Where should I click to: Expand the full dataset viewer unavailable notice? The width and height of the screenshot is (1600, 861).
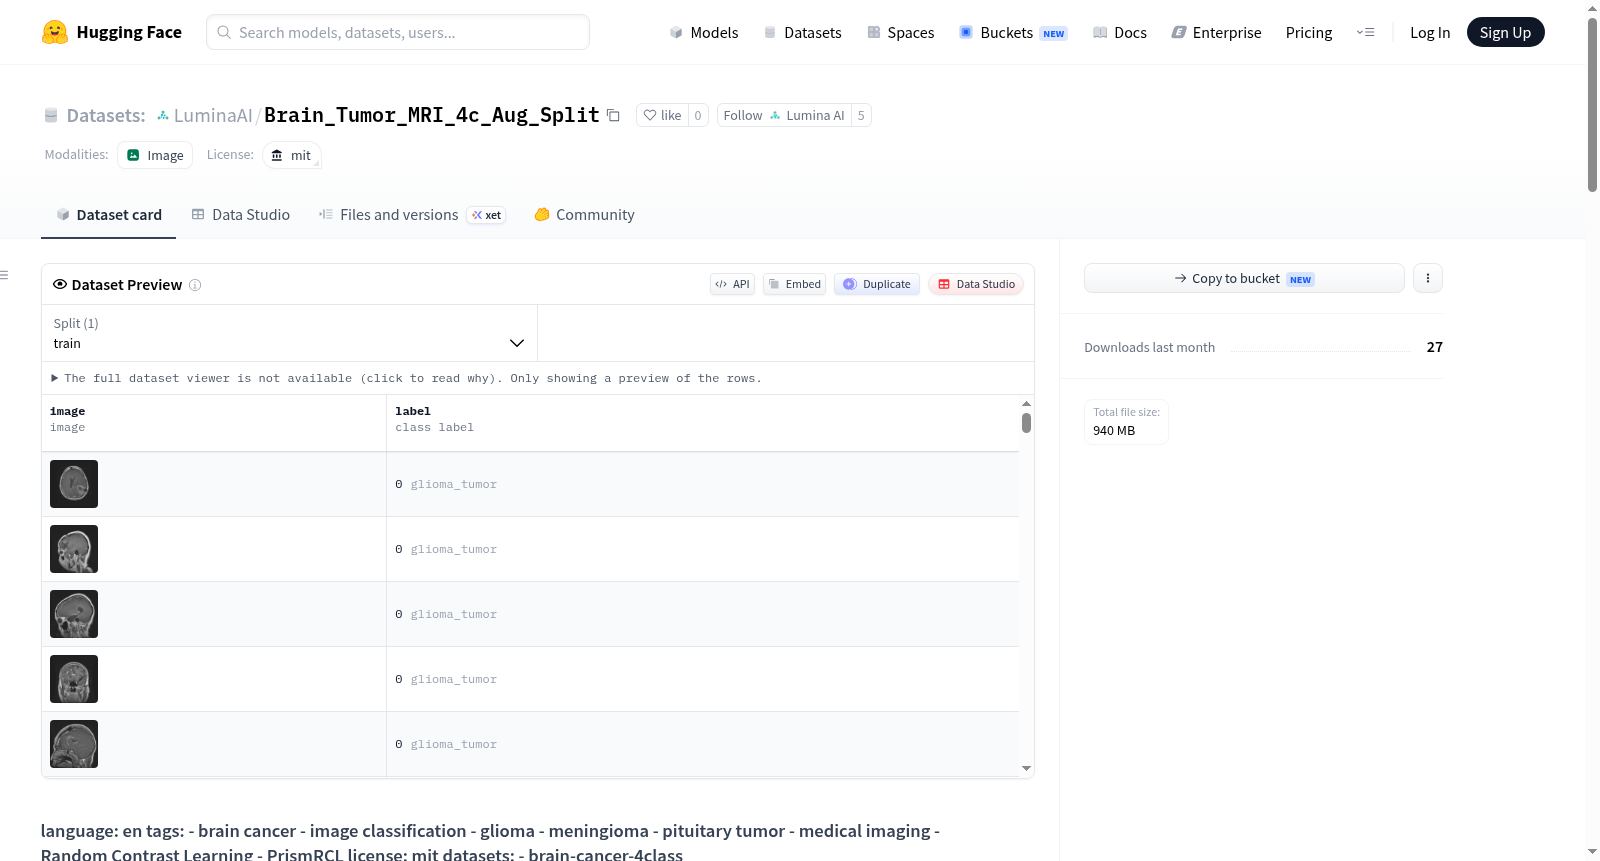coord(407,378)
